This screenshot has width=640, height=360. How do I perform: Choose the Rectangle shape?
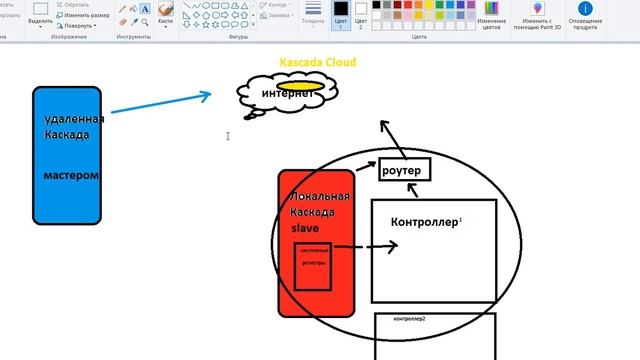click(x=216, y=6)
